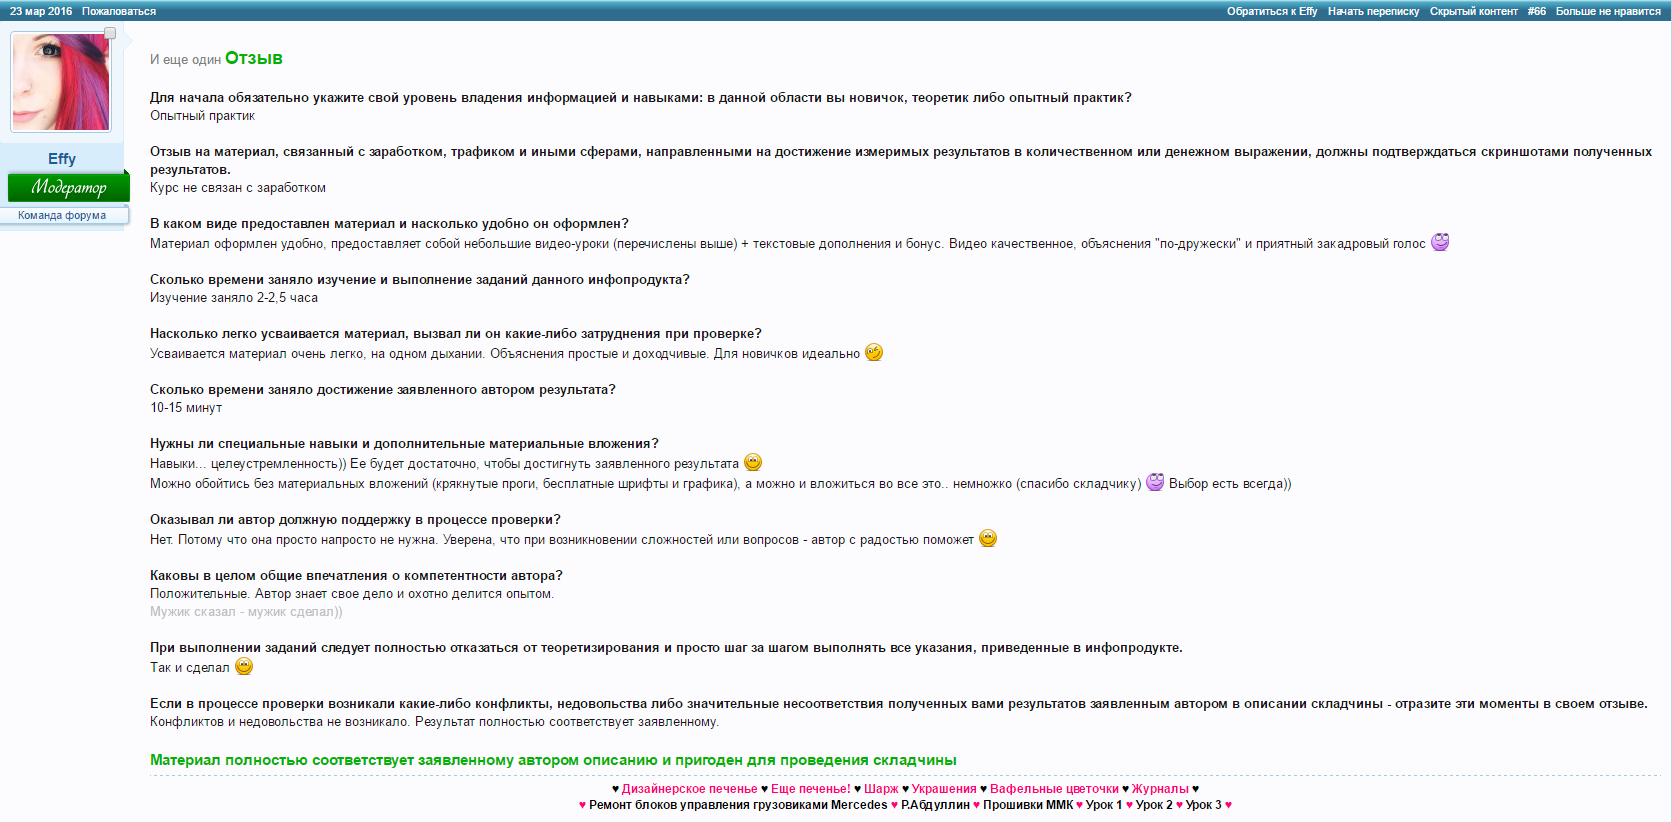
Task: Open signature link Урок 3
Action: [x=1204, y=805]
